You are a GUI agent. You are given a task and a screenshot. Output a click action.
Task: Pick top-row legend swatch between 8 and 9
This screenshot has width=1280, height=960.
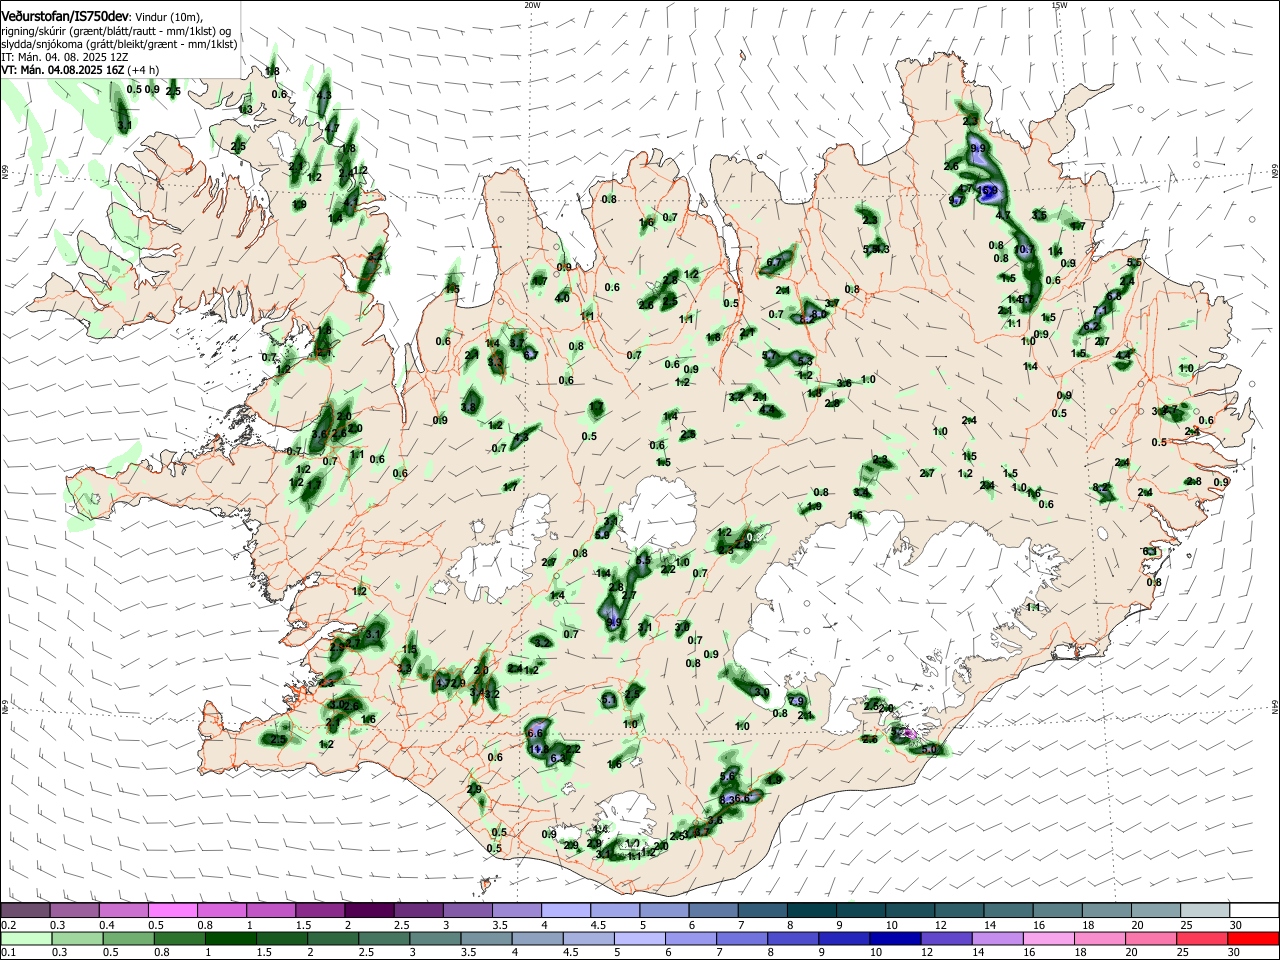(812, 911)
